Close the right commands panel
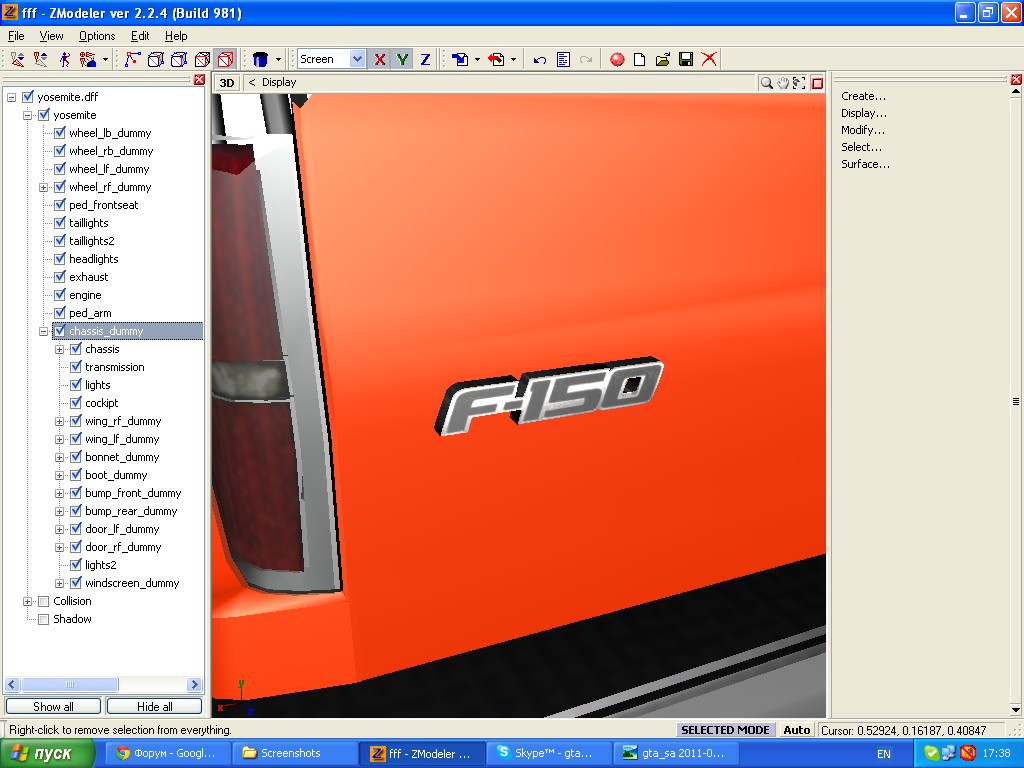This screenshot has height=768, width=1024. click(1016, 80)
